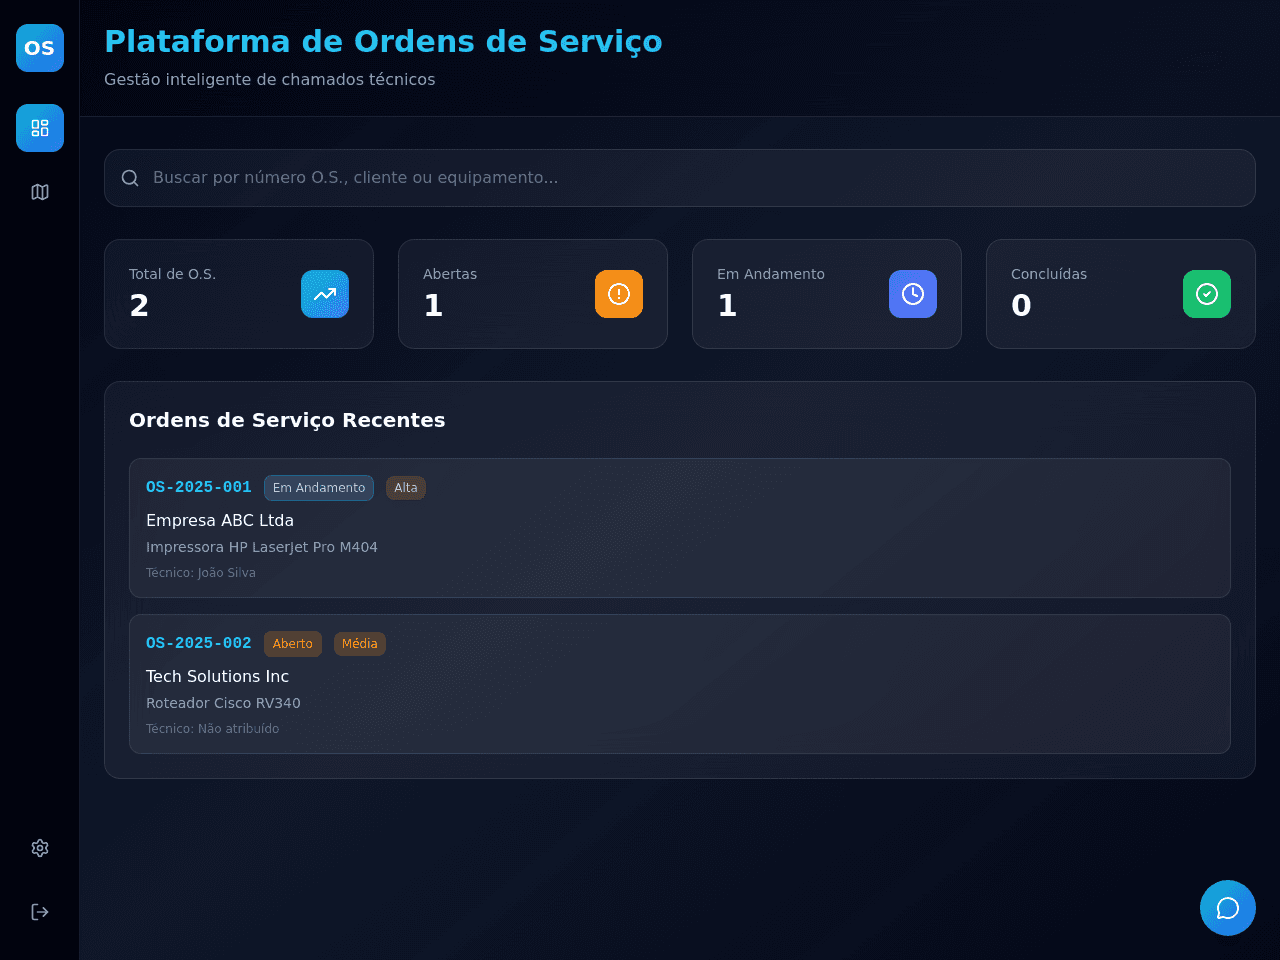Click Gestão inteligente de chamados técnicos subtitle
Viewport: 1280px width, 960px height.
pyautogui.click(x=270, y=79)
